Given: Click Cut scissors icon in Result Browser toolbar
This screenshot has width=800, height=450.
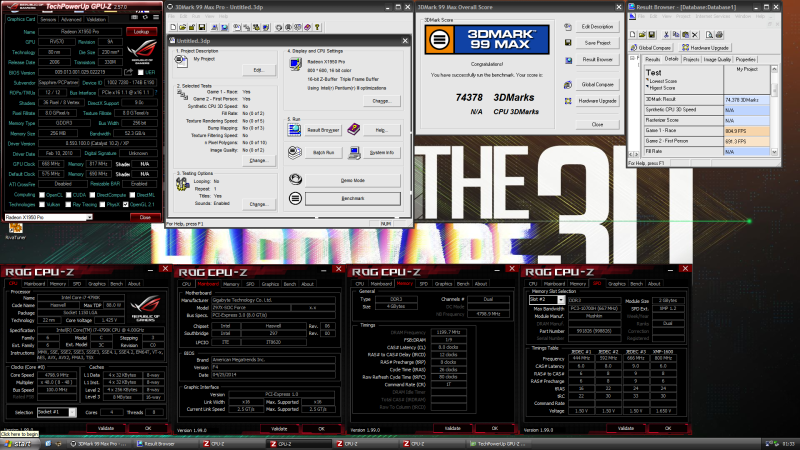Looking at the screenshot, I should click(x=666, y=35).
